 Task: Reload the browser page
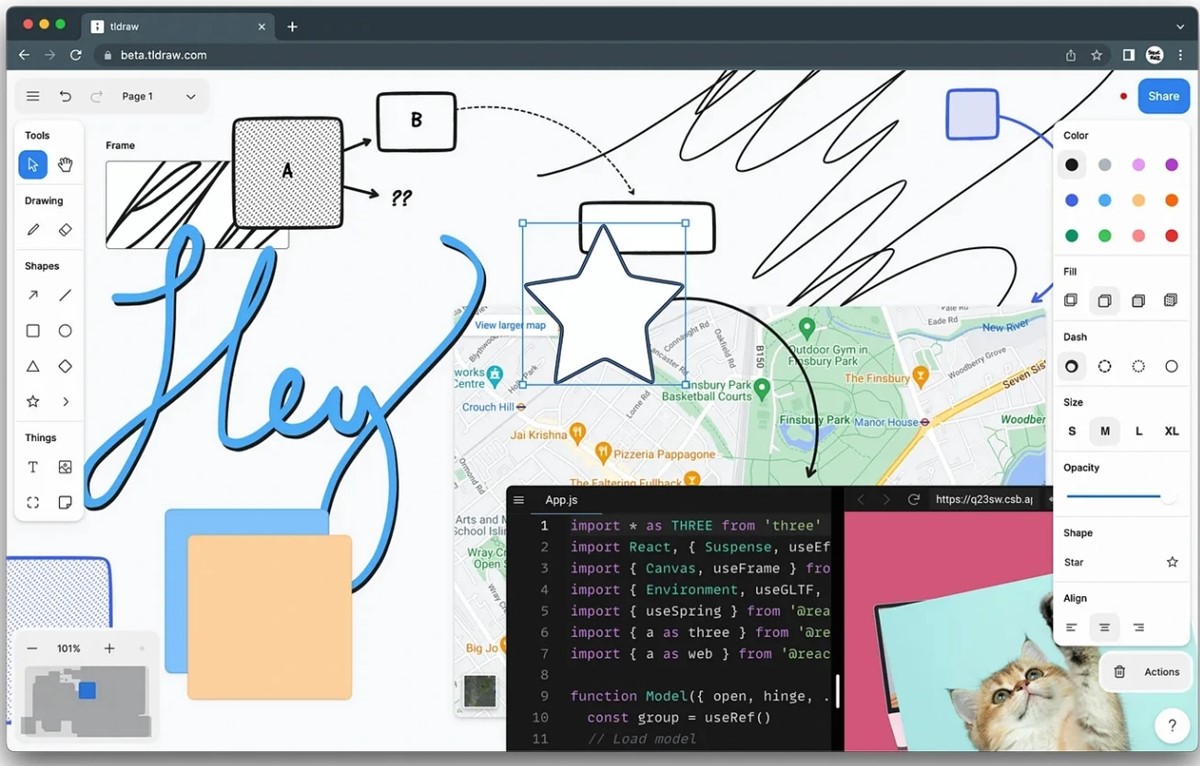76,55
